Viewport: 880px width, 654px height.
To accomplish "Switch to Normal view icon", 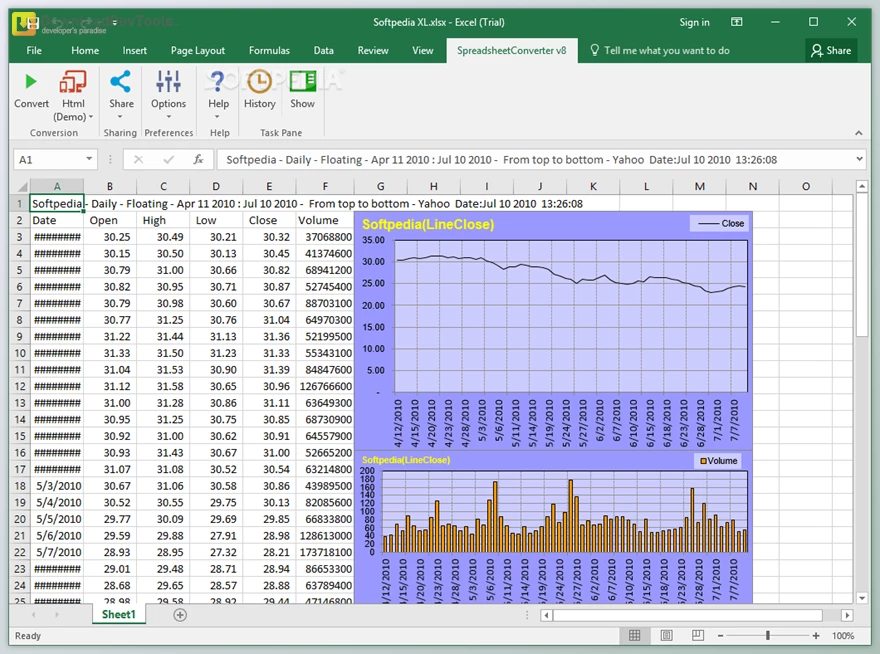I will (x=635, y=635).
